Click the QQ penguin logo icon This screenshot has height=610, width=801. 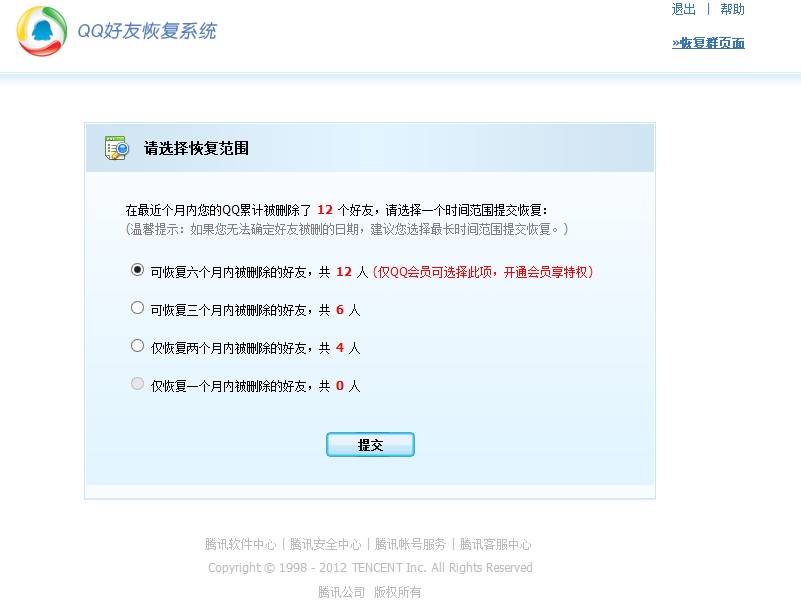40,32
